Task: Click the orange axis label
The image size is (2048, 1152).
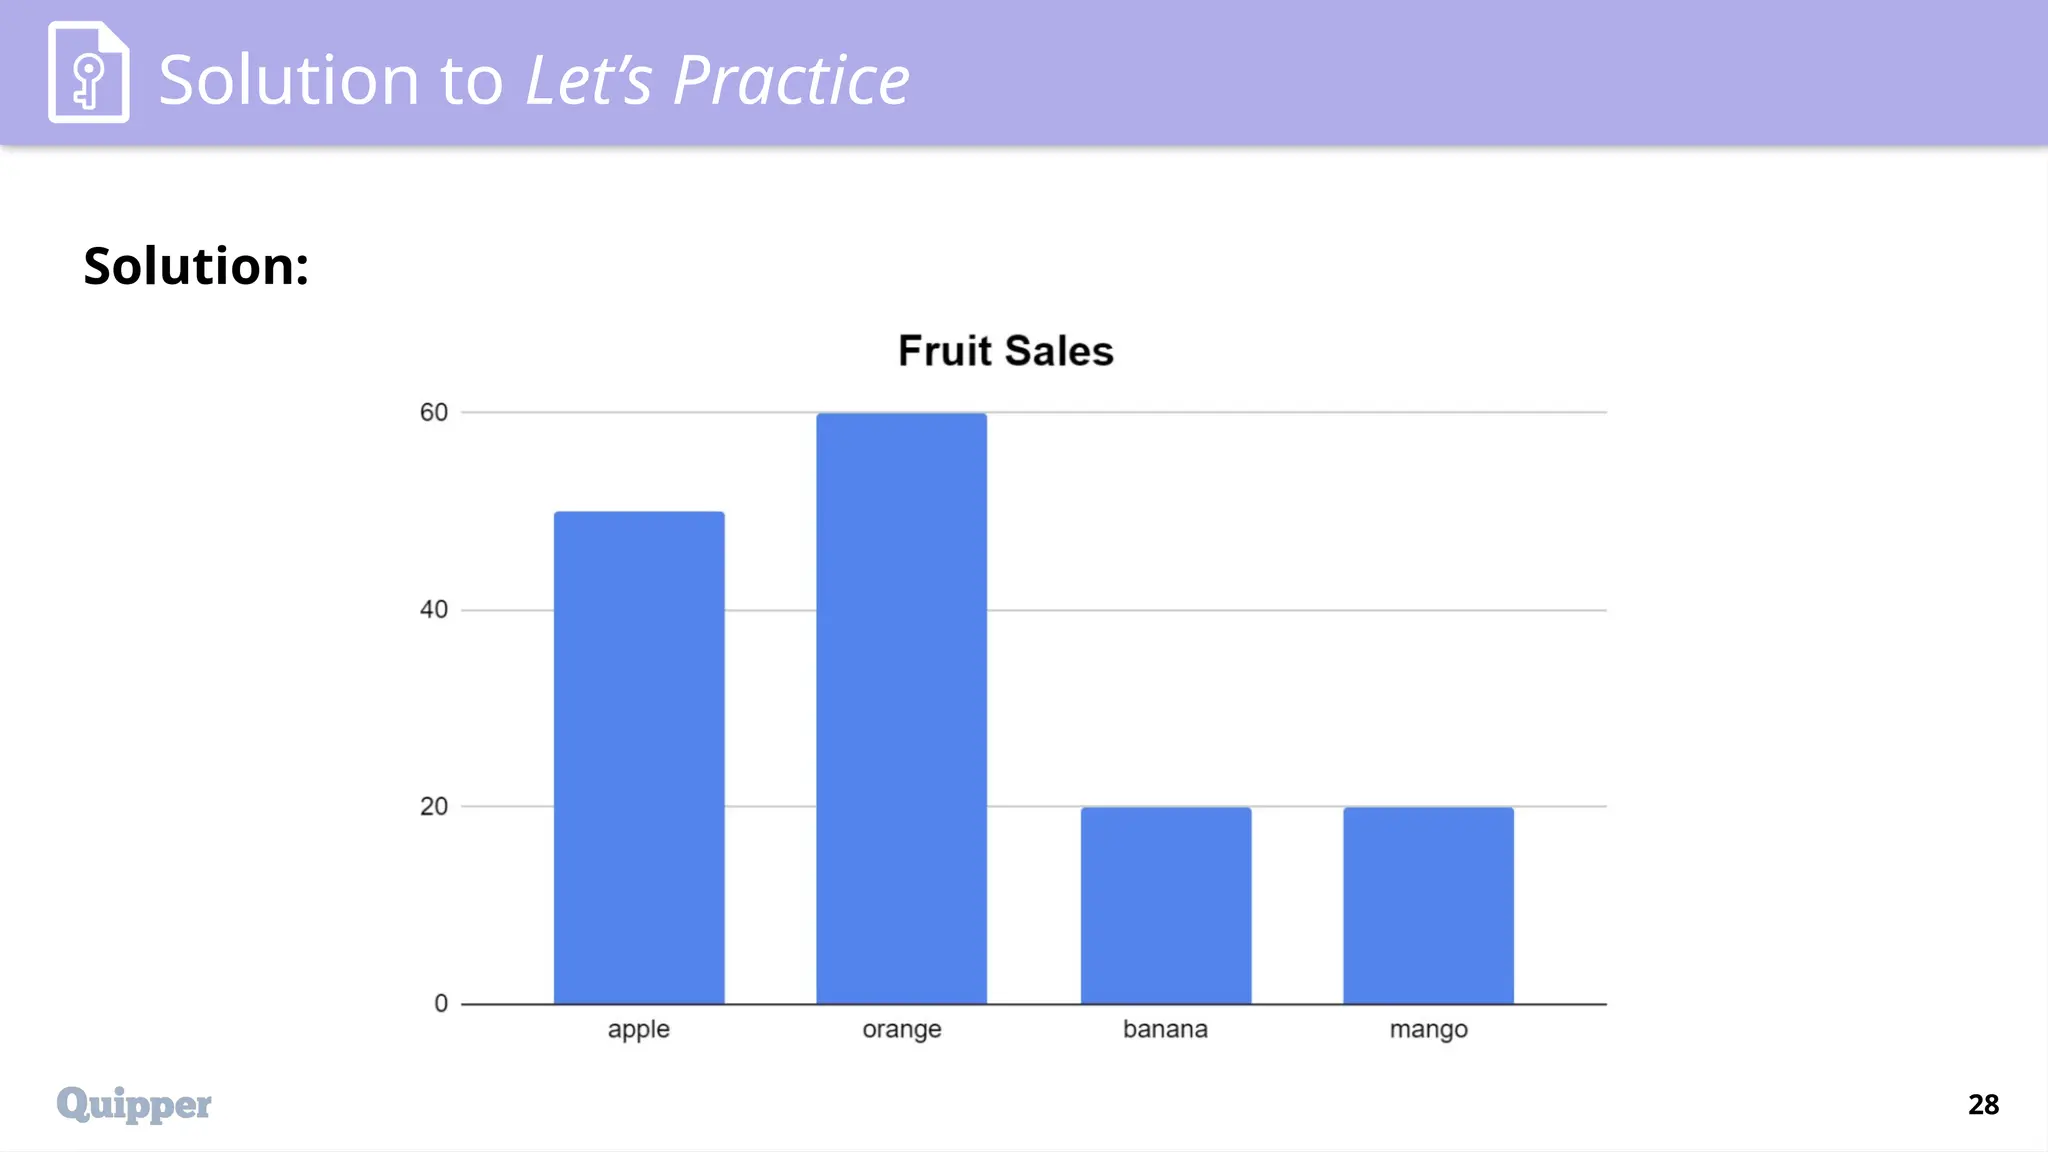Action: 902,1030
